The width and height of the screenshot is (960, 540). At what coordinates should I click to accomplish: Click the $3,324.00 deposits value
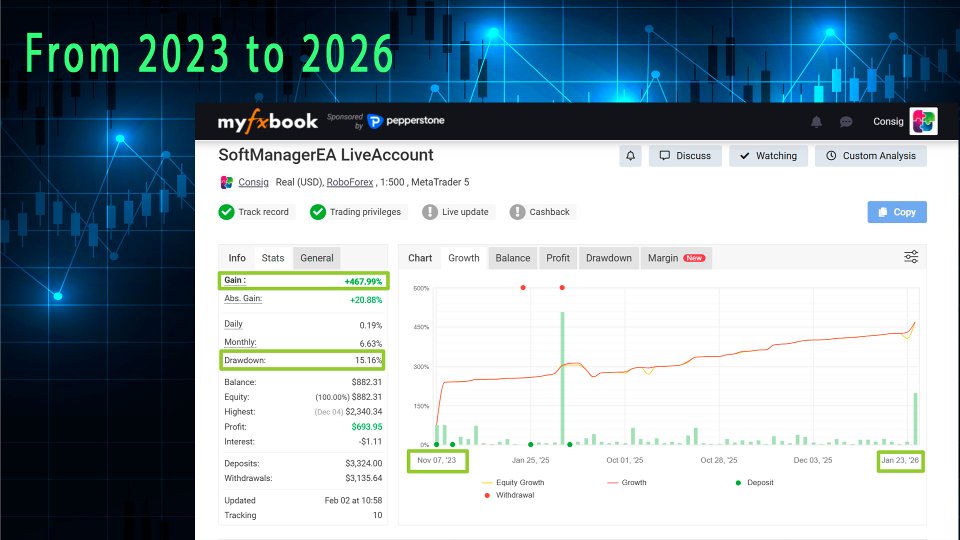click(364, 463)
